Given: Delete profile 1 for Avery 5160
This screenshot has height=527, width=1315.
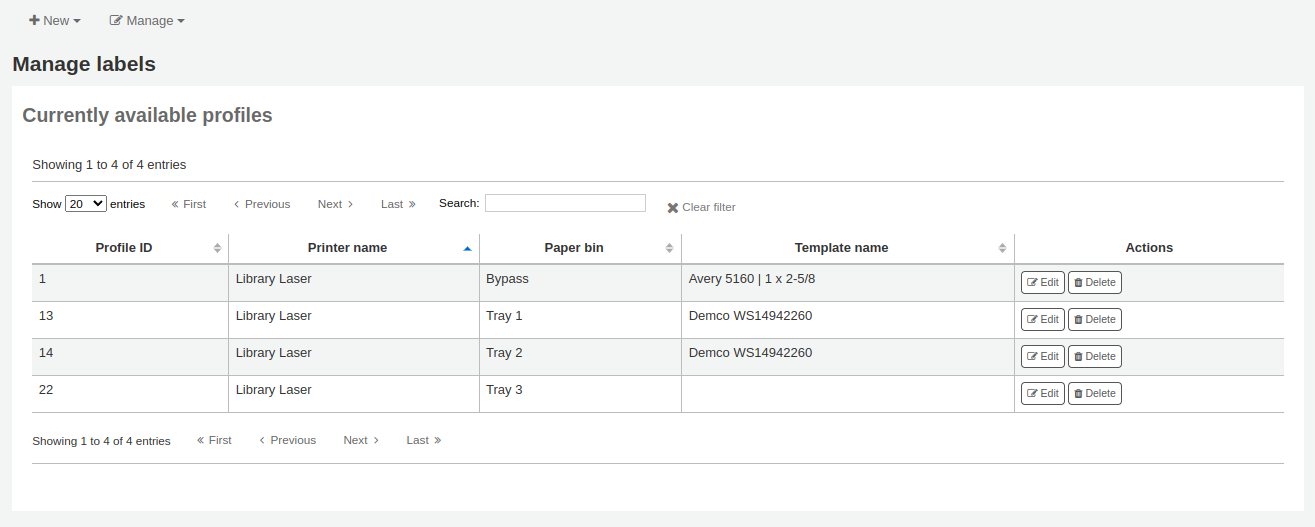Looking at the screenshot, I should tap(1094, 283).
